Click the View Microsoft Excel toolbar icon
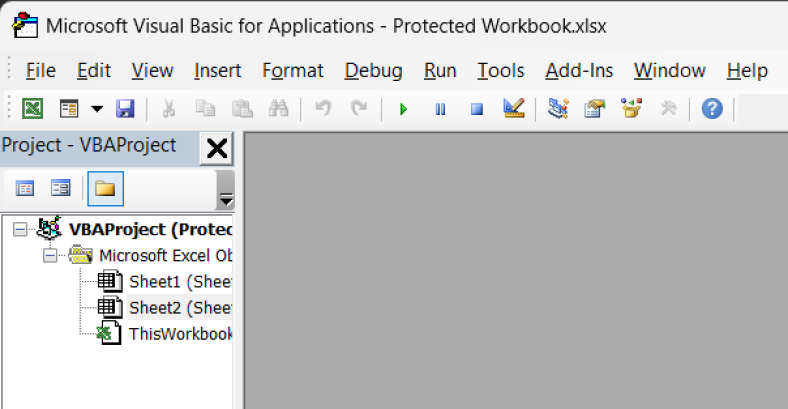 tap(33, 108)
